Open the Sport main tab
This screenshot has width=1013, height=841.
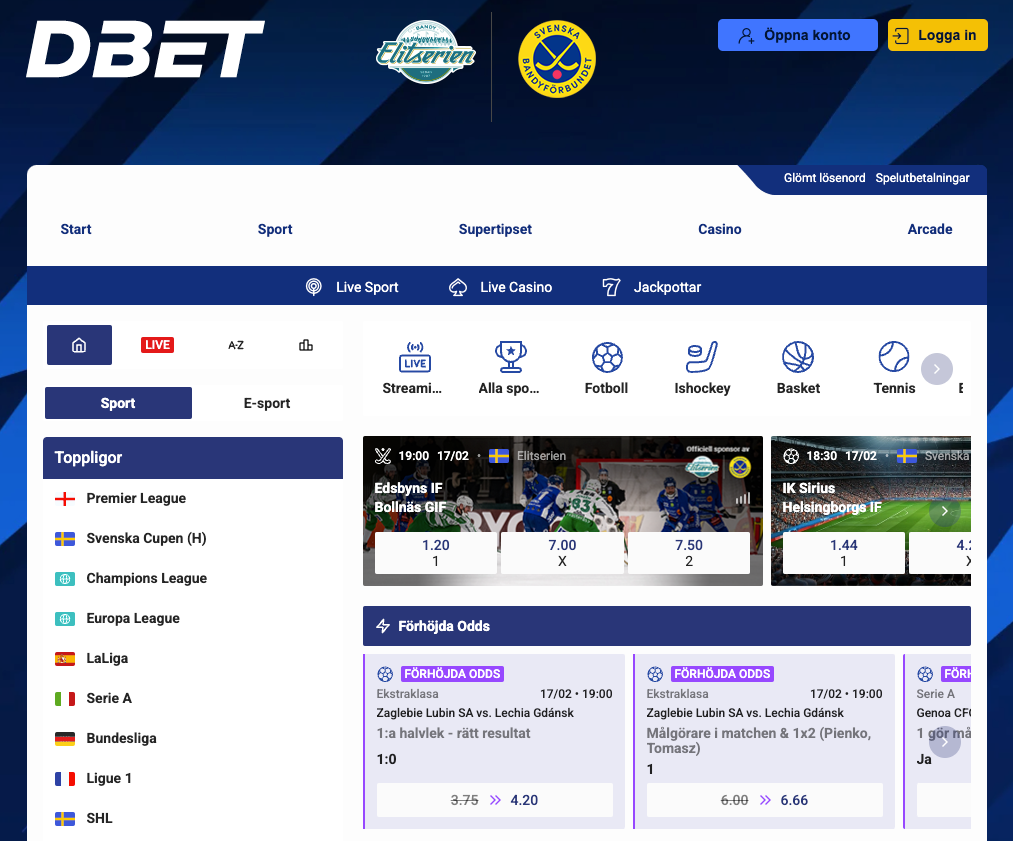click(275, 229)
